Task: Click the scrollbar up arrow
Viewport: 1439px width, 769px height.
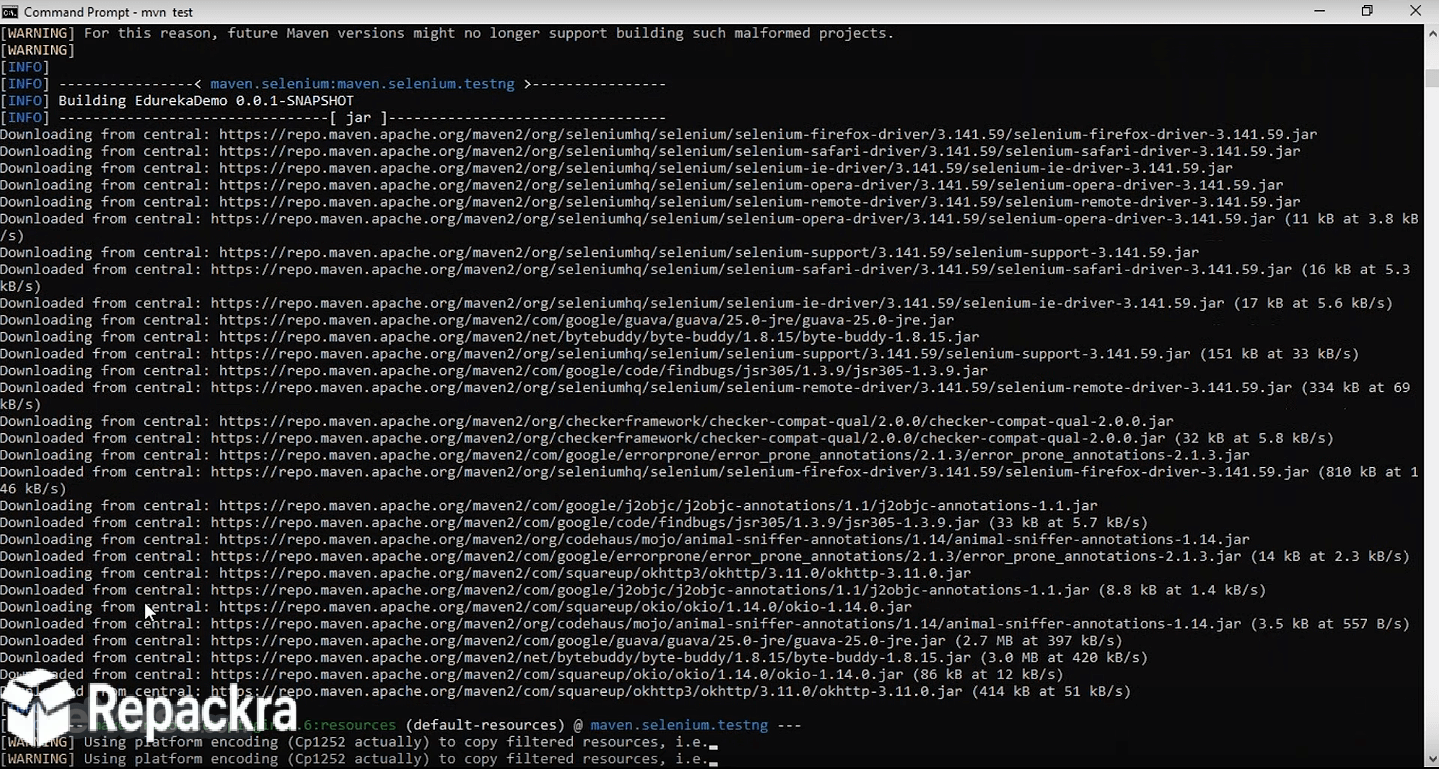Action: [1431, 33]
